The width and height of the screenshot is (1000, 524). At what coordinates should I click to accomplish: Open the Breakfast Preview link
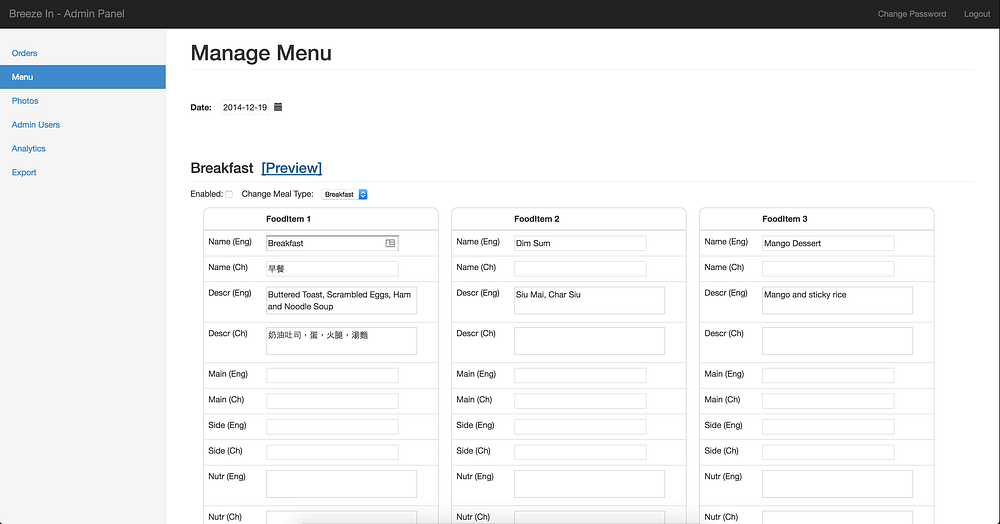(291, 168)
